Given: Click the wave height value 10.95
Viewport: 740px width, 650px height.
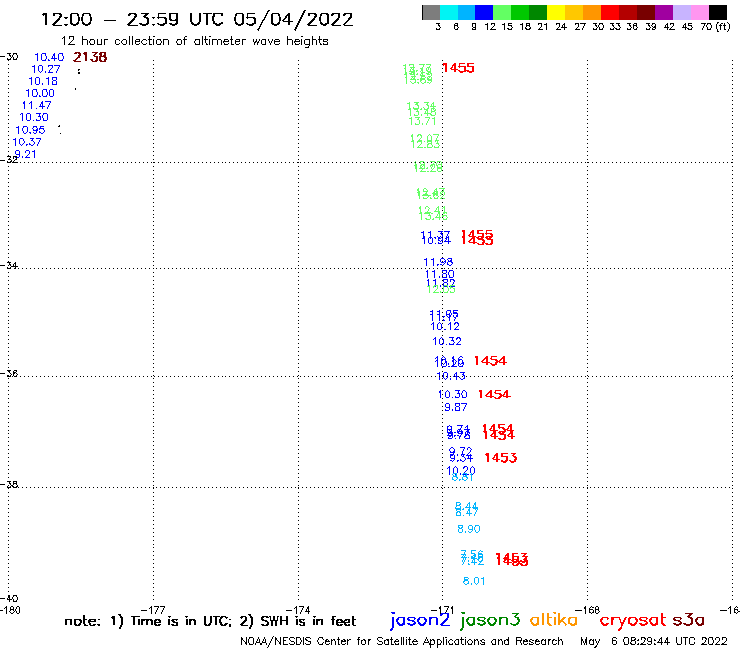Looking at the screenshot, I should (x=30, y=130).
